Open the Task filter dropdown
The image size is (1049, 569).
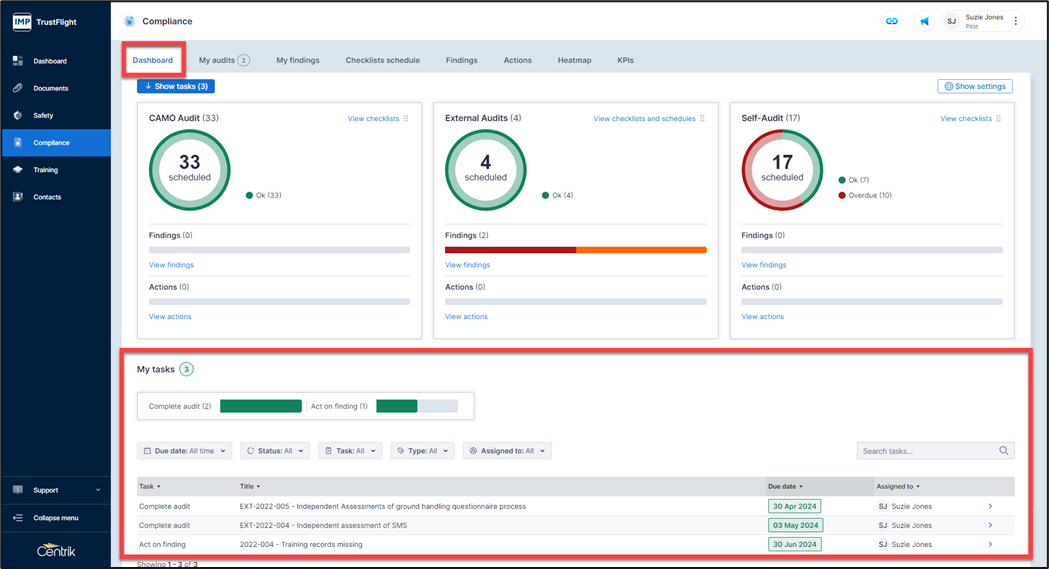coord(351,451)
